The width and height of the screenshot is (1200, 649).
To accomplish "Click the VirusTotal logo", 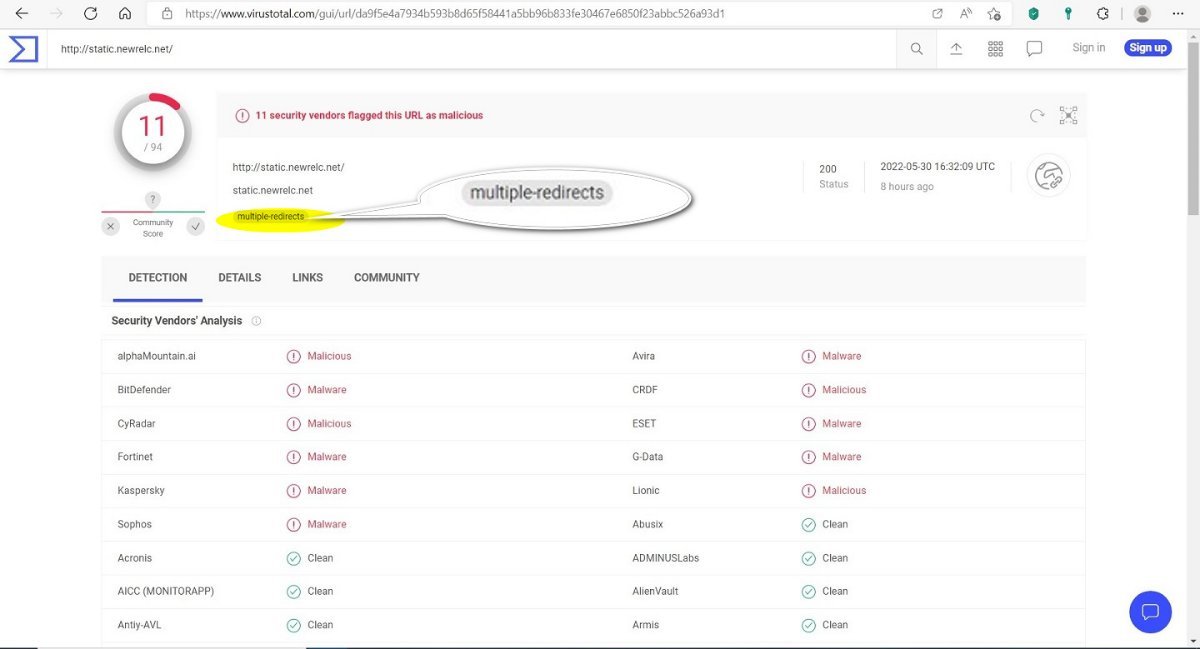I will tap(23, 48).
